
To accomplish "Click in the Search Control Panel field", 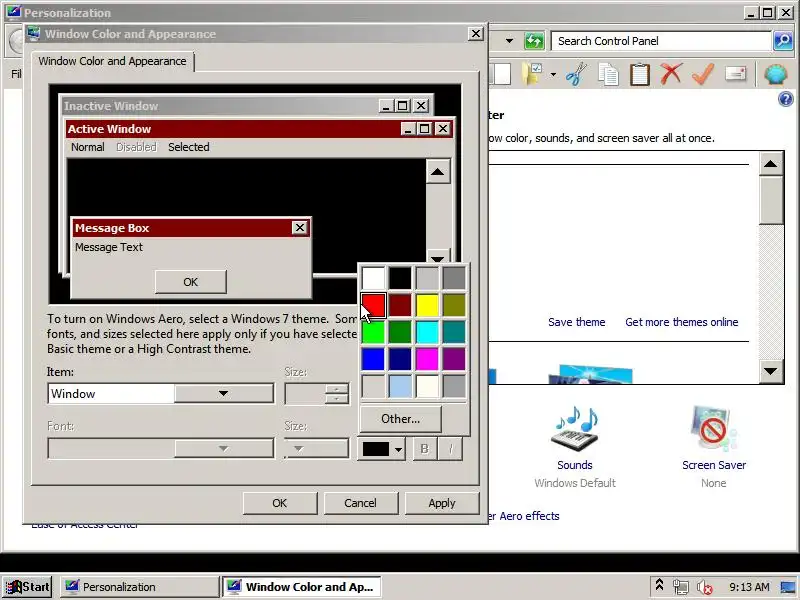I will (x=661, y=41).
